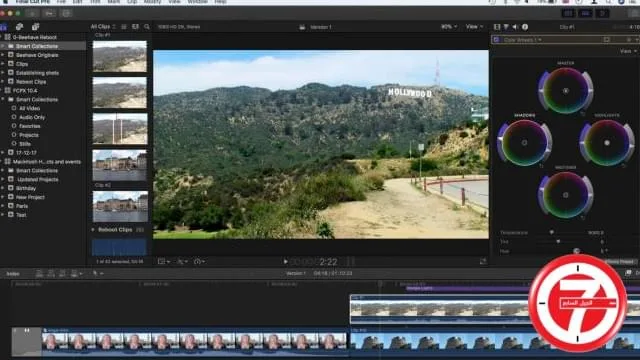Click the timeline Index button

tap(13, 274)
